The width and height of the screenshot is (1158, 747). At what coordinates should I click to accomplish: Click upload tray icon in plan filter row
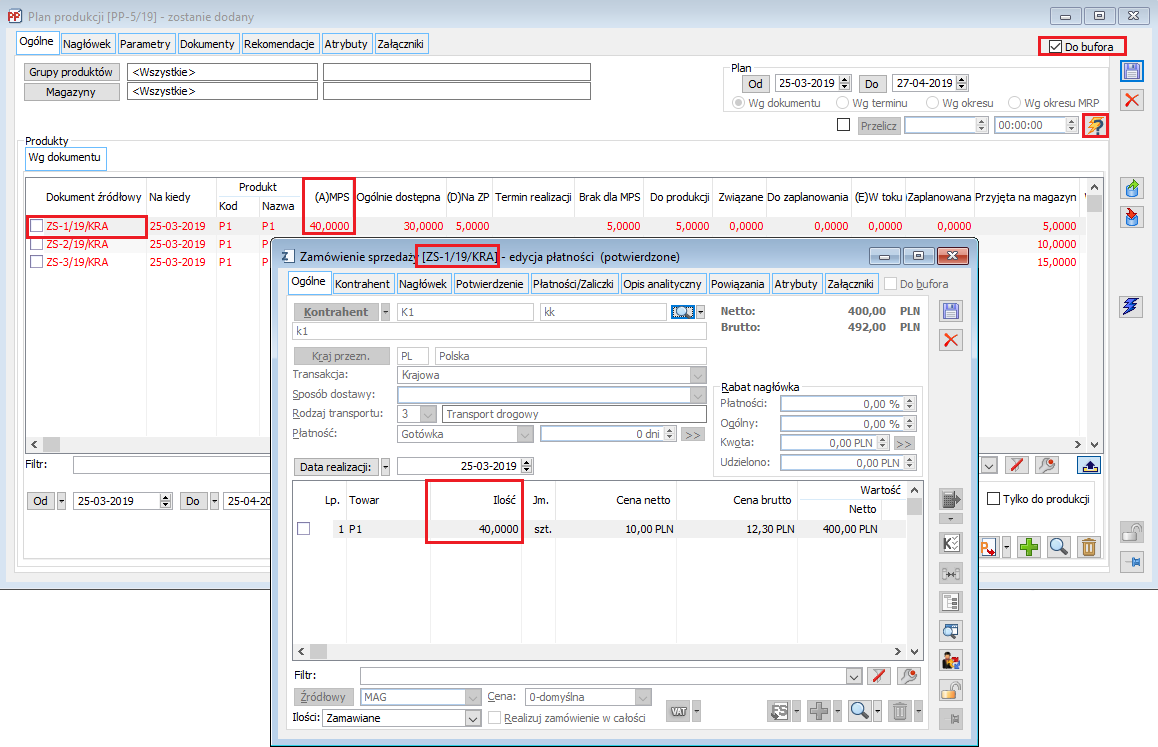click(x=1090, y=465)
